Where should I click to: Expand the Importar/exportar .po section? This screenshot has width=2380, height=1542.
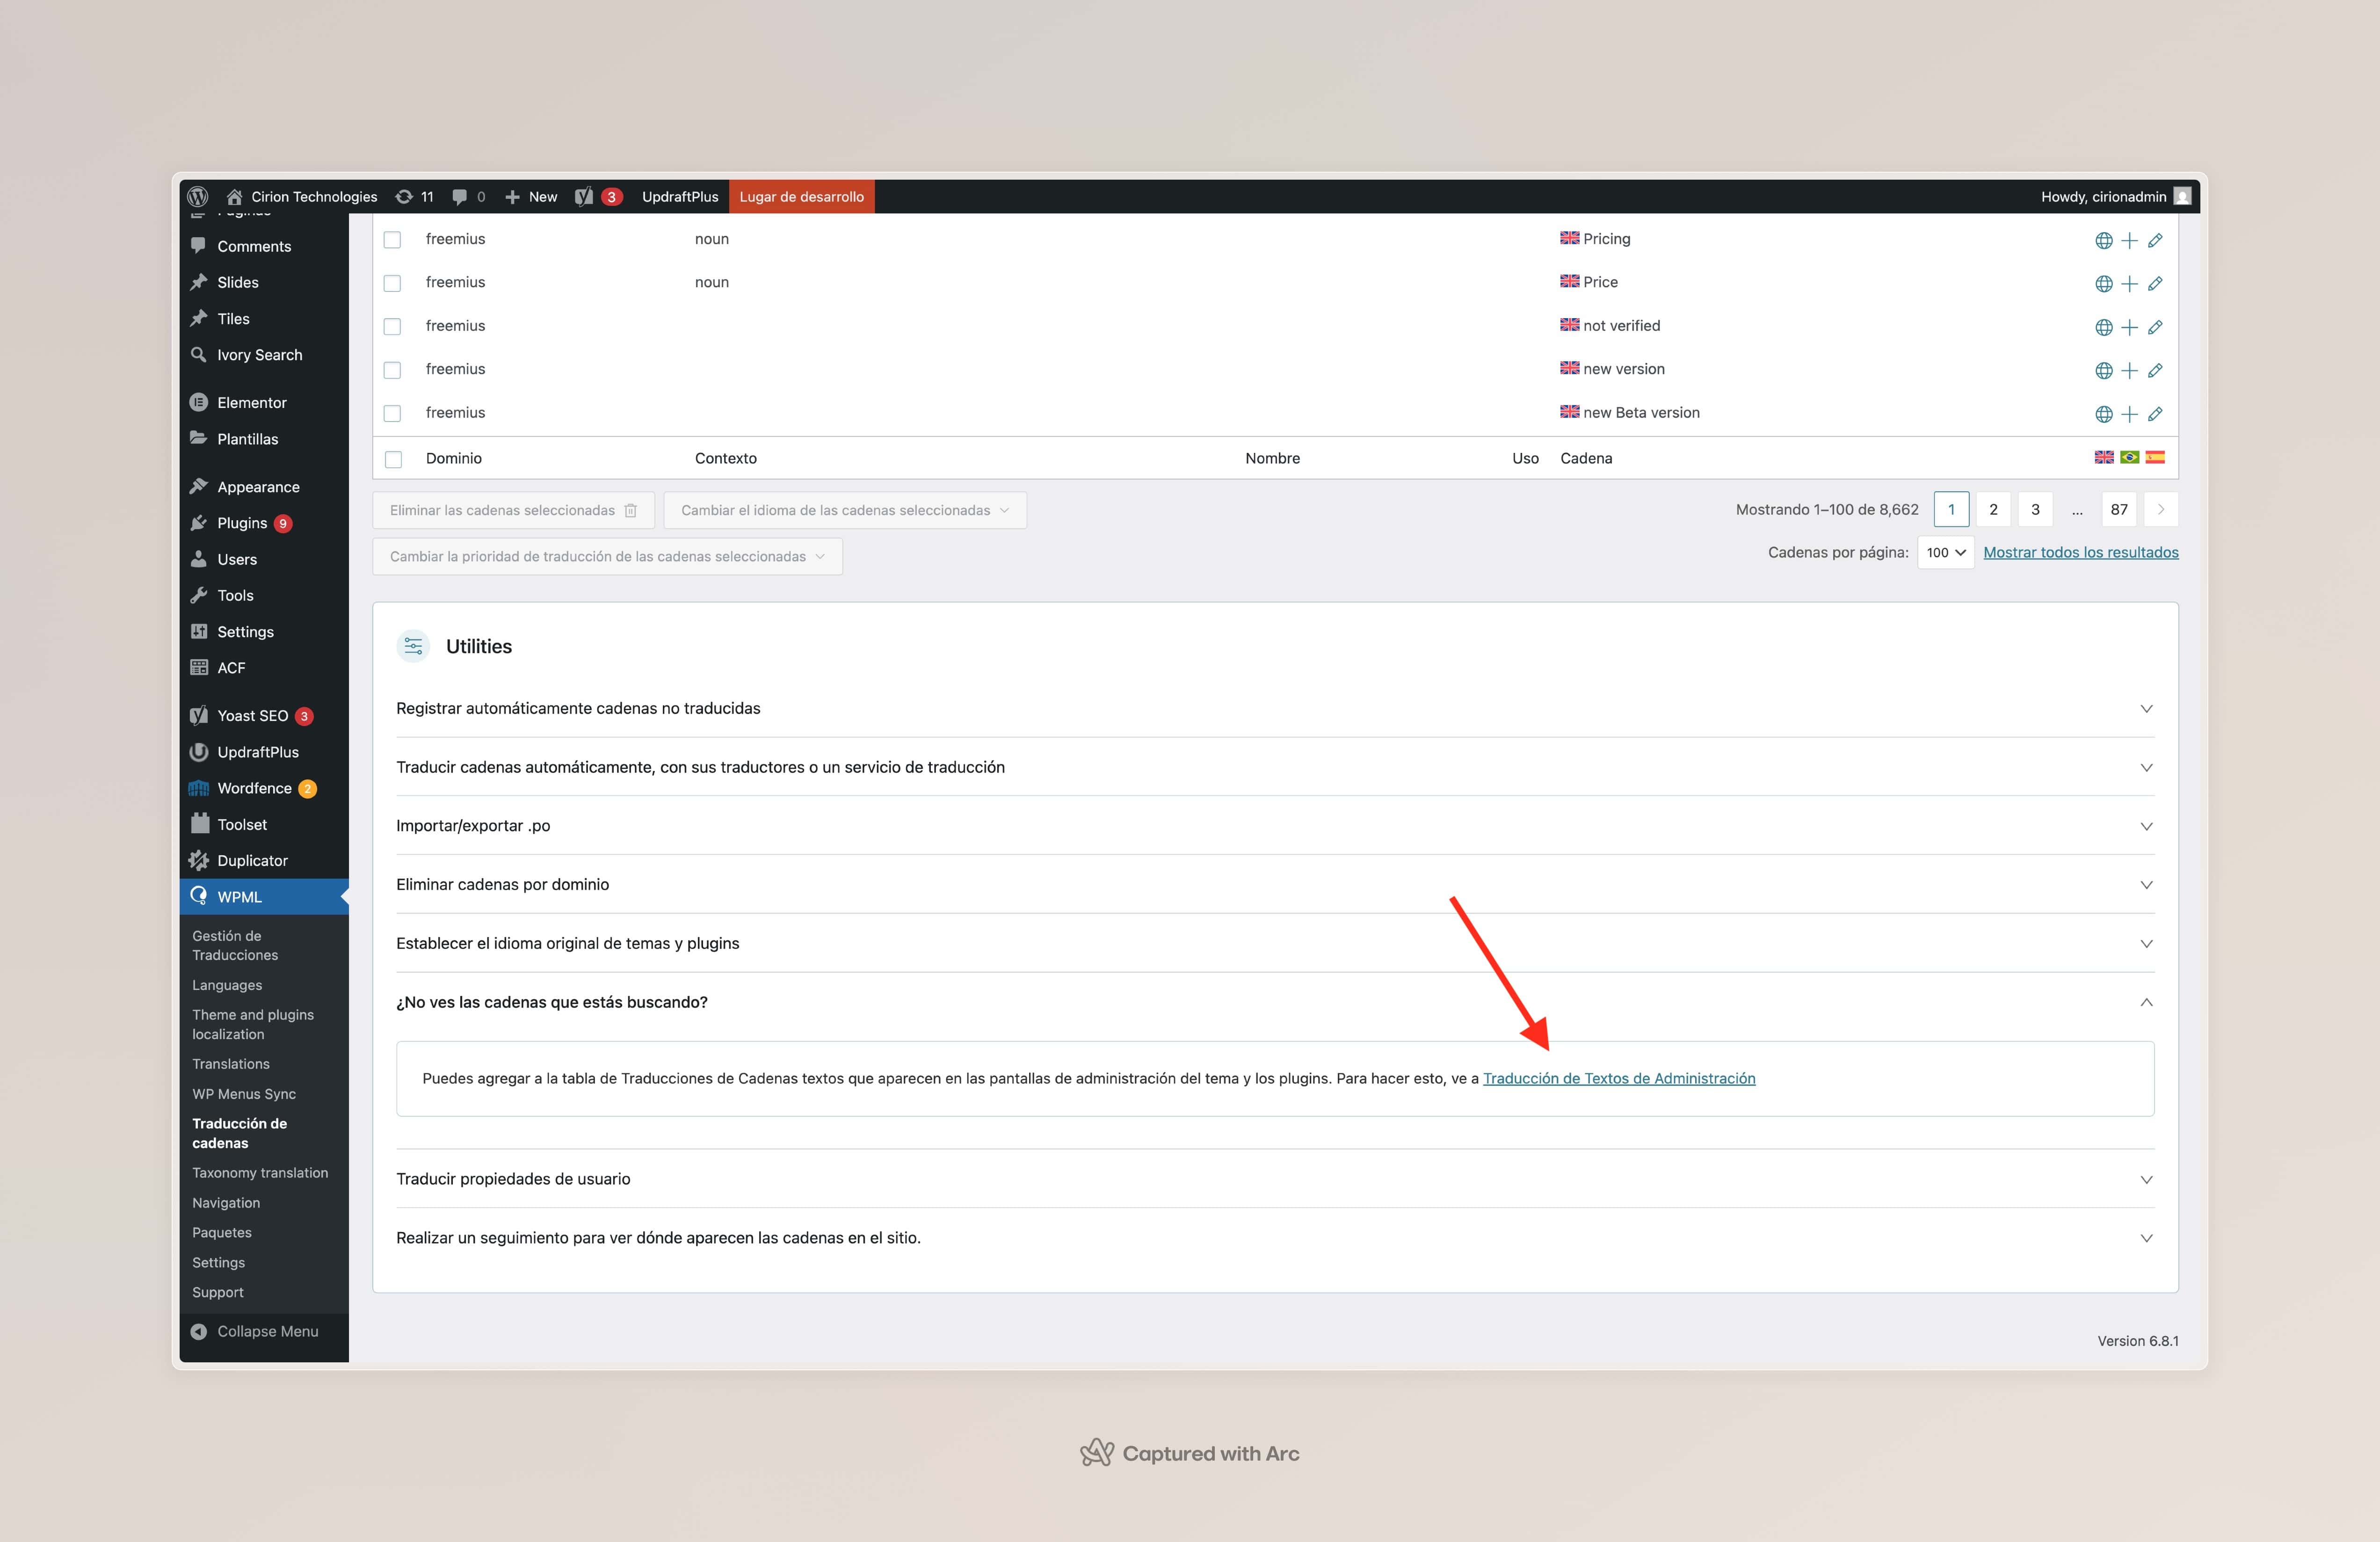tap(1275, 826)
